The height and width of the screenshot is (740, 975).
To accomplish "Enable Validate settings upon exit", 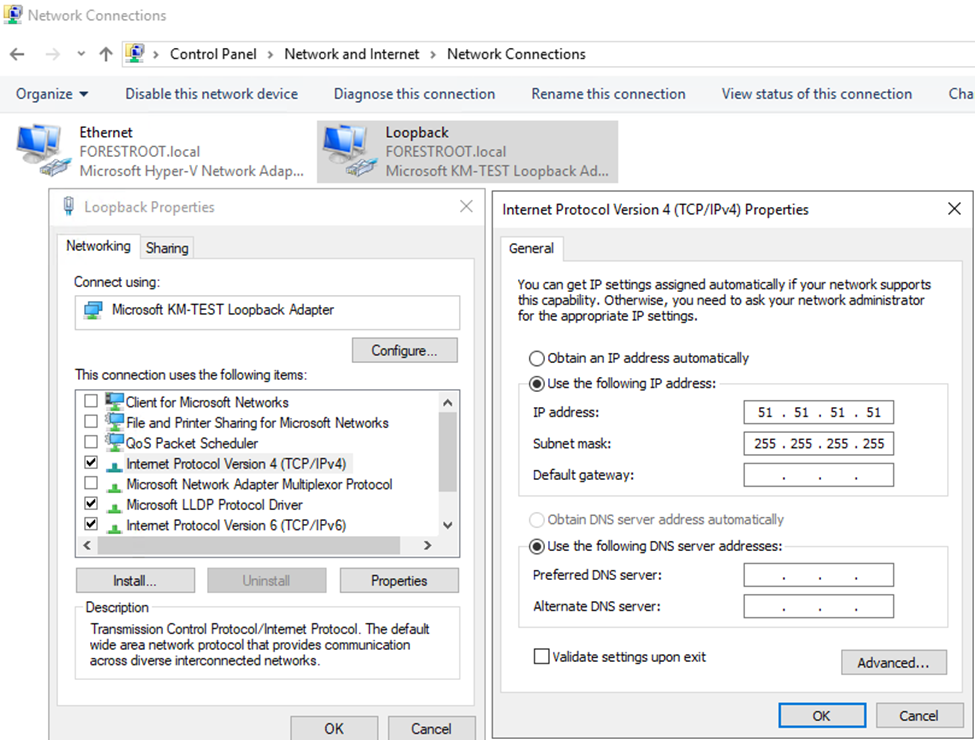I will (x=542, y=657).
